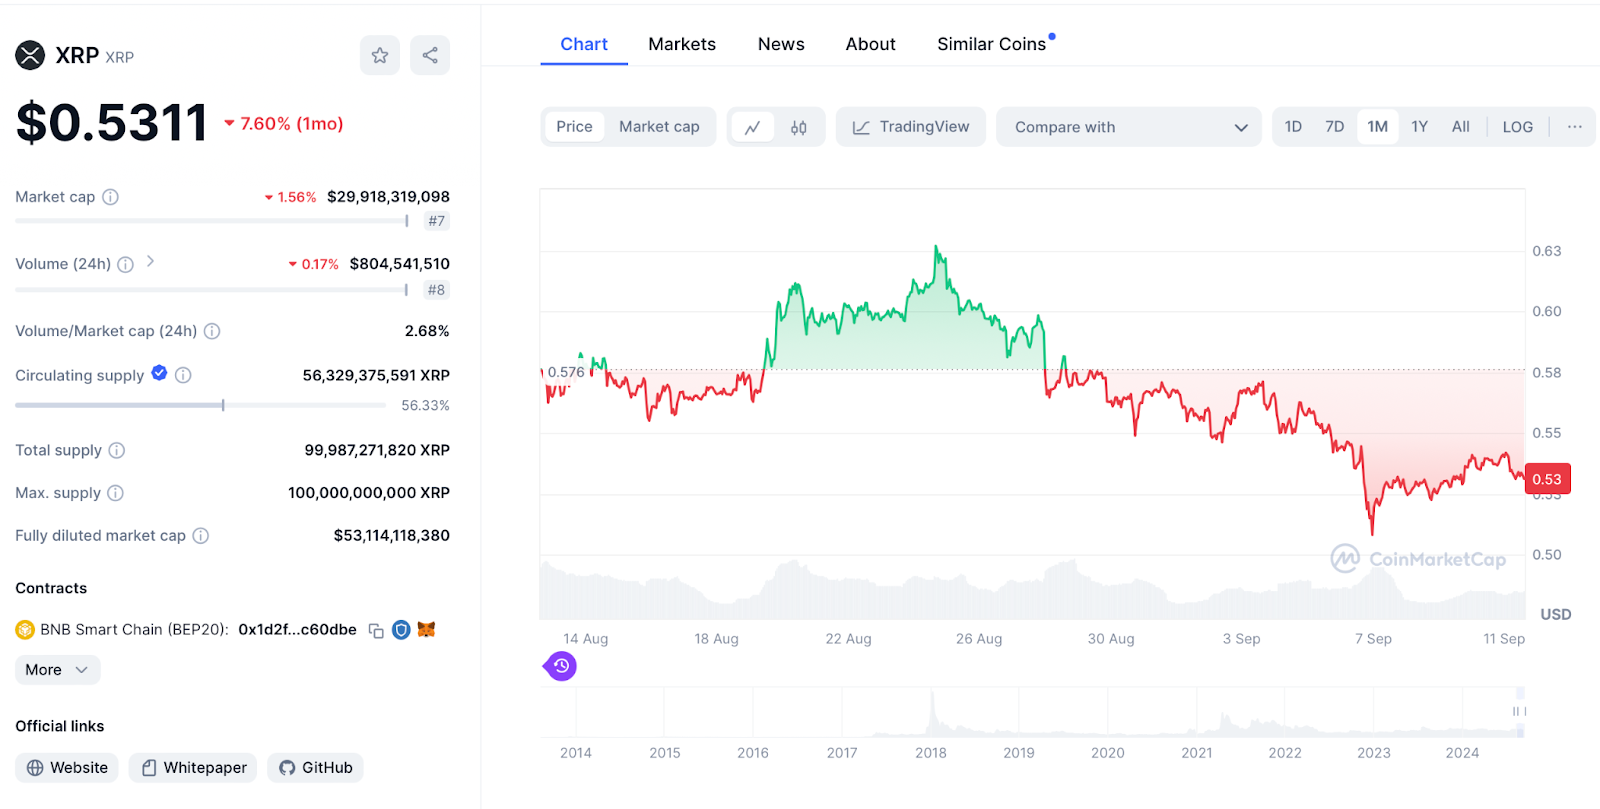Click the XRP coin logo
Screen dimensions: 1600x809
pyautogui.click(x=30, y=55)
